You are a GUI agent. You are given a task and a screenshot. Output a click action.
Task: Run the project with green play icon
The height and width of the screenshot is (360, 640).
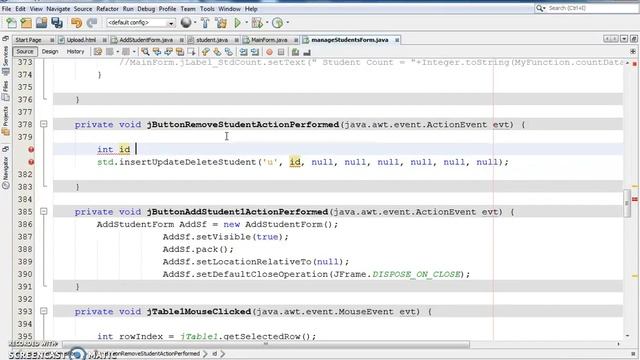tap(237, 23)
